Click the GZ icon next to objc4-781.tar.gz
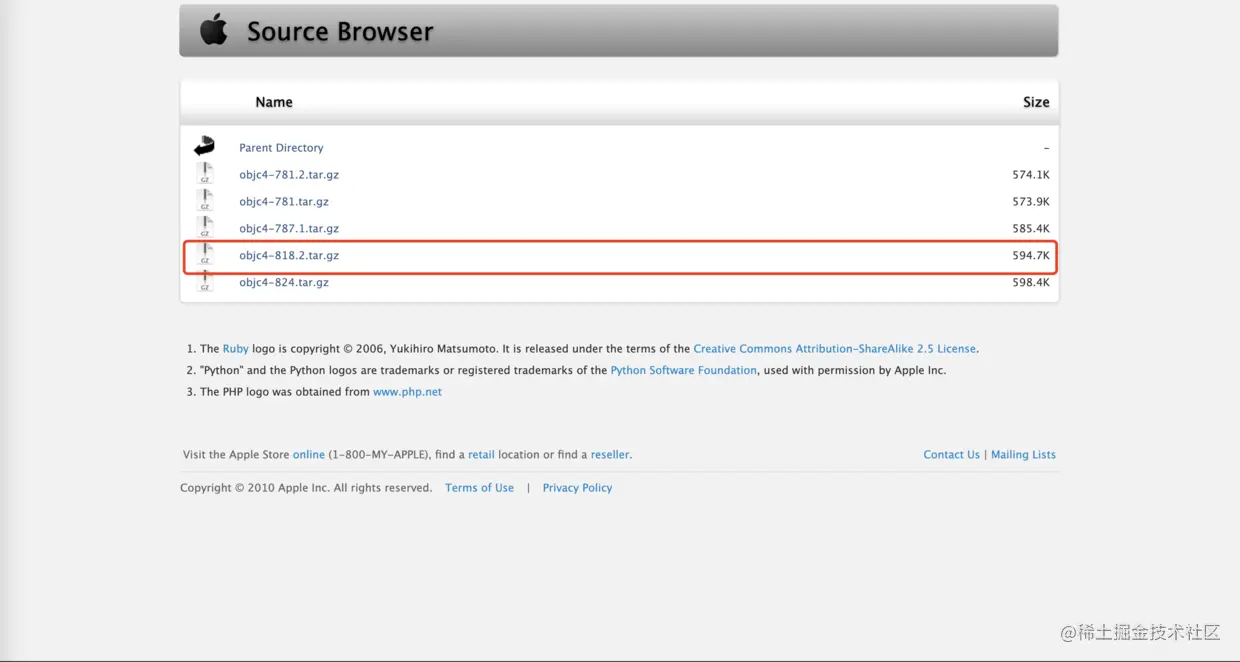 tap(204, 199)
